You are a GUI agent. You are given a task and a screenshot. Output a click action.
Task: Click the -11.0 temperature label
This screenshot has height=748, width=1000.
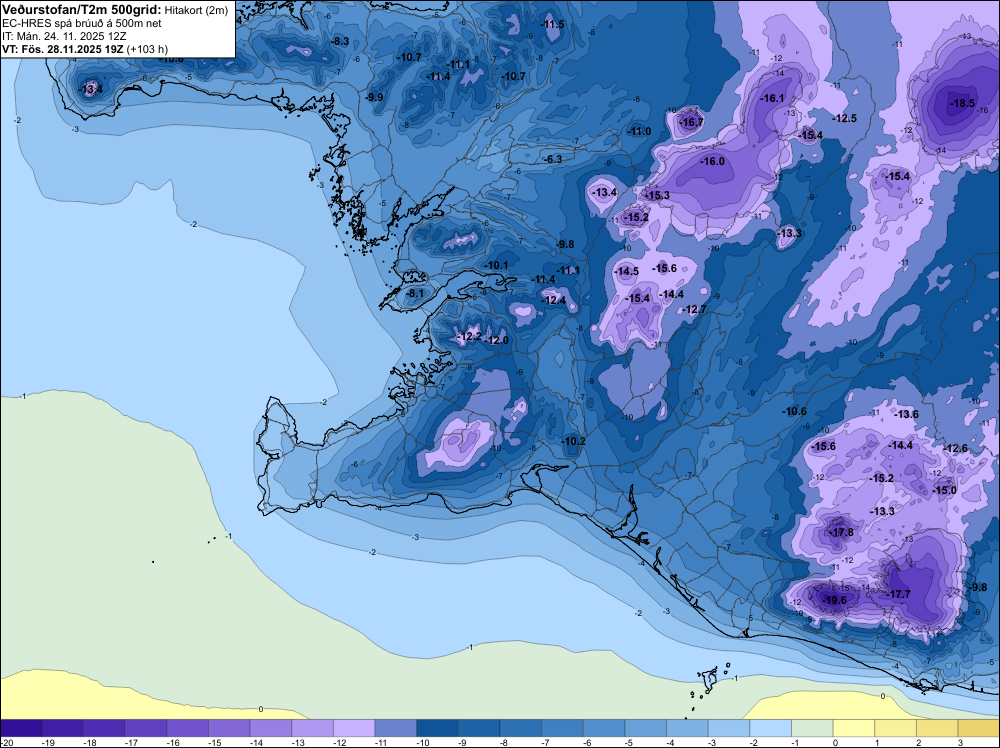pyautogui.click(x=639, y=131)
